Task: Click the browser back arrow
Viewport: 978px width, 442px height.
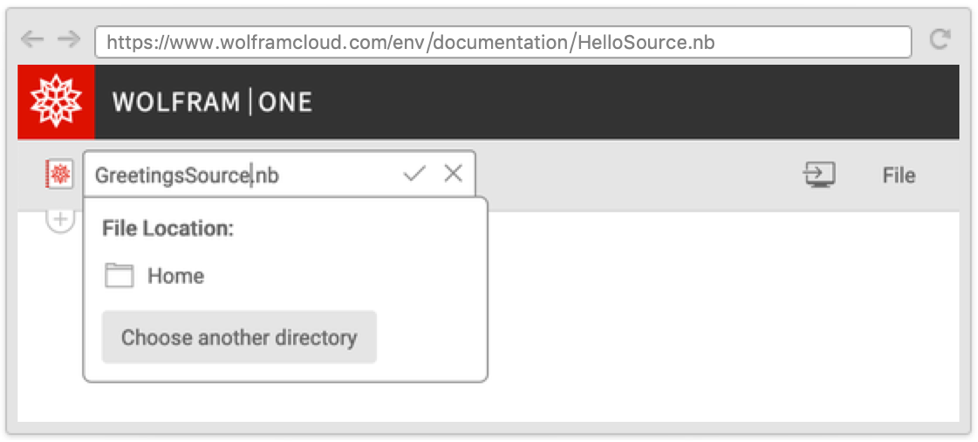Action: [33, 40]
